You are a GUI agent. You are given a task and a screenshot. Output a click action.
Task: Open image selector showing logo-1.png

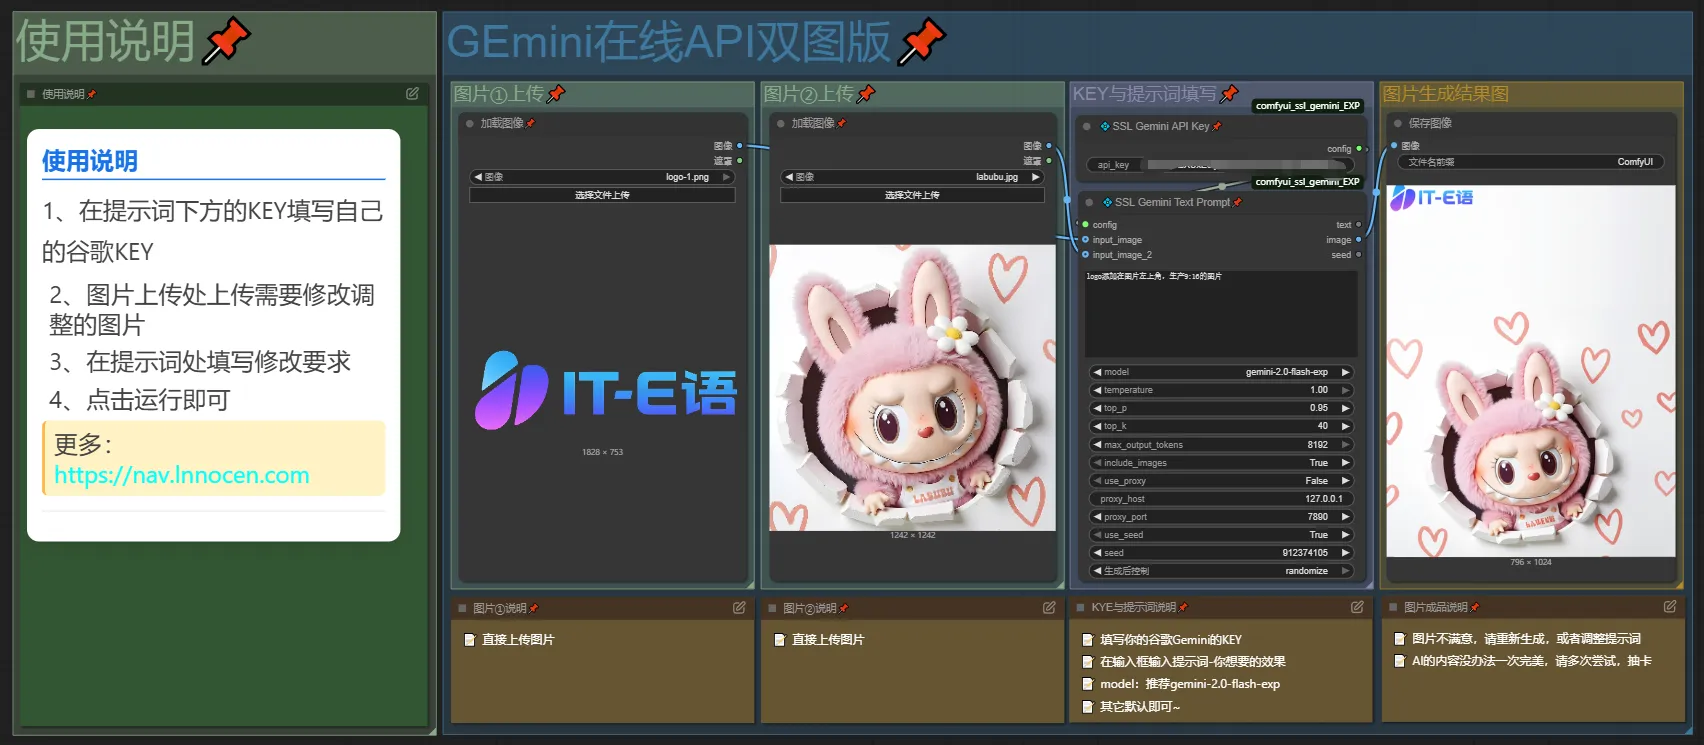tap(602, 177)
